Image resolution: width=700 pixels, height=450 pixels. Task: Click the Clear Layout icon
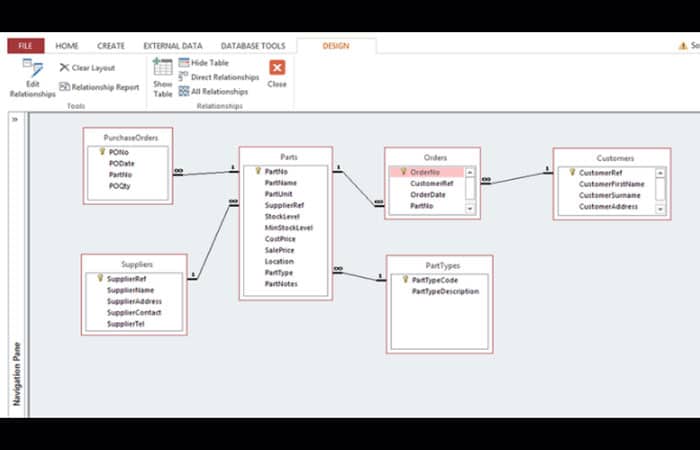pos(64,67)
